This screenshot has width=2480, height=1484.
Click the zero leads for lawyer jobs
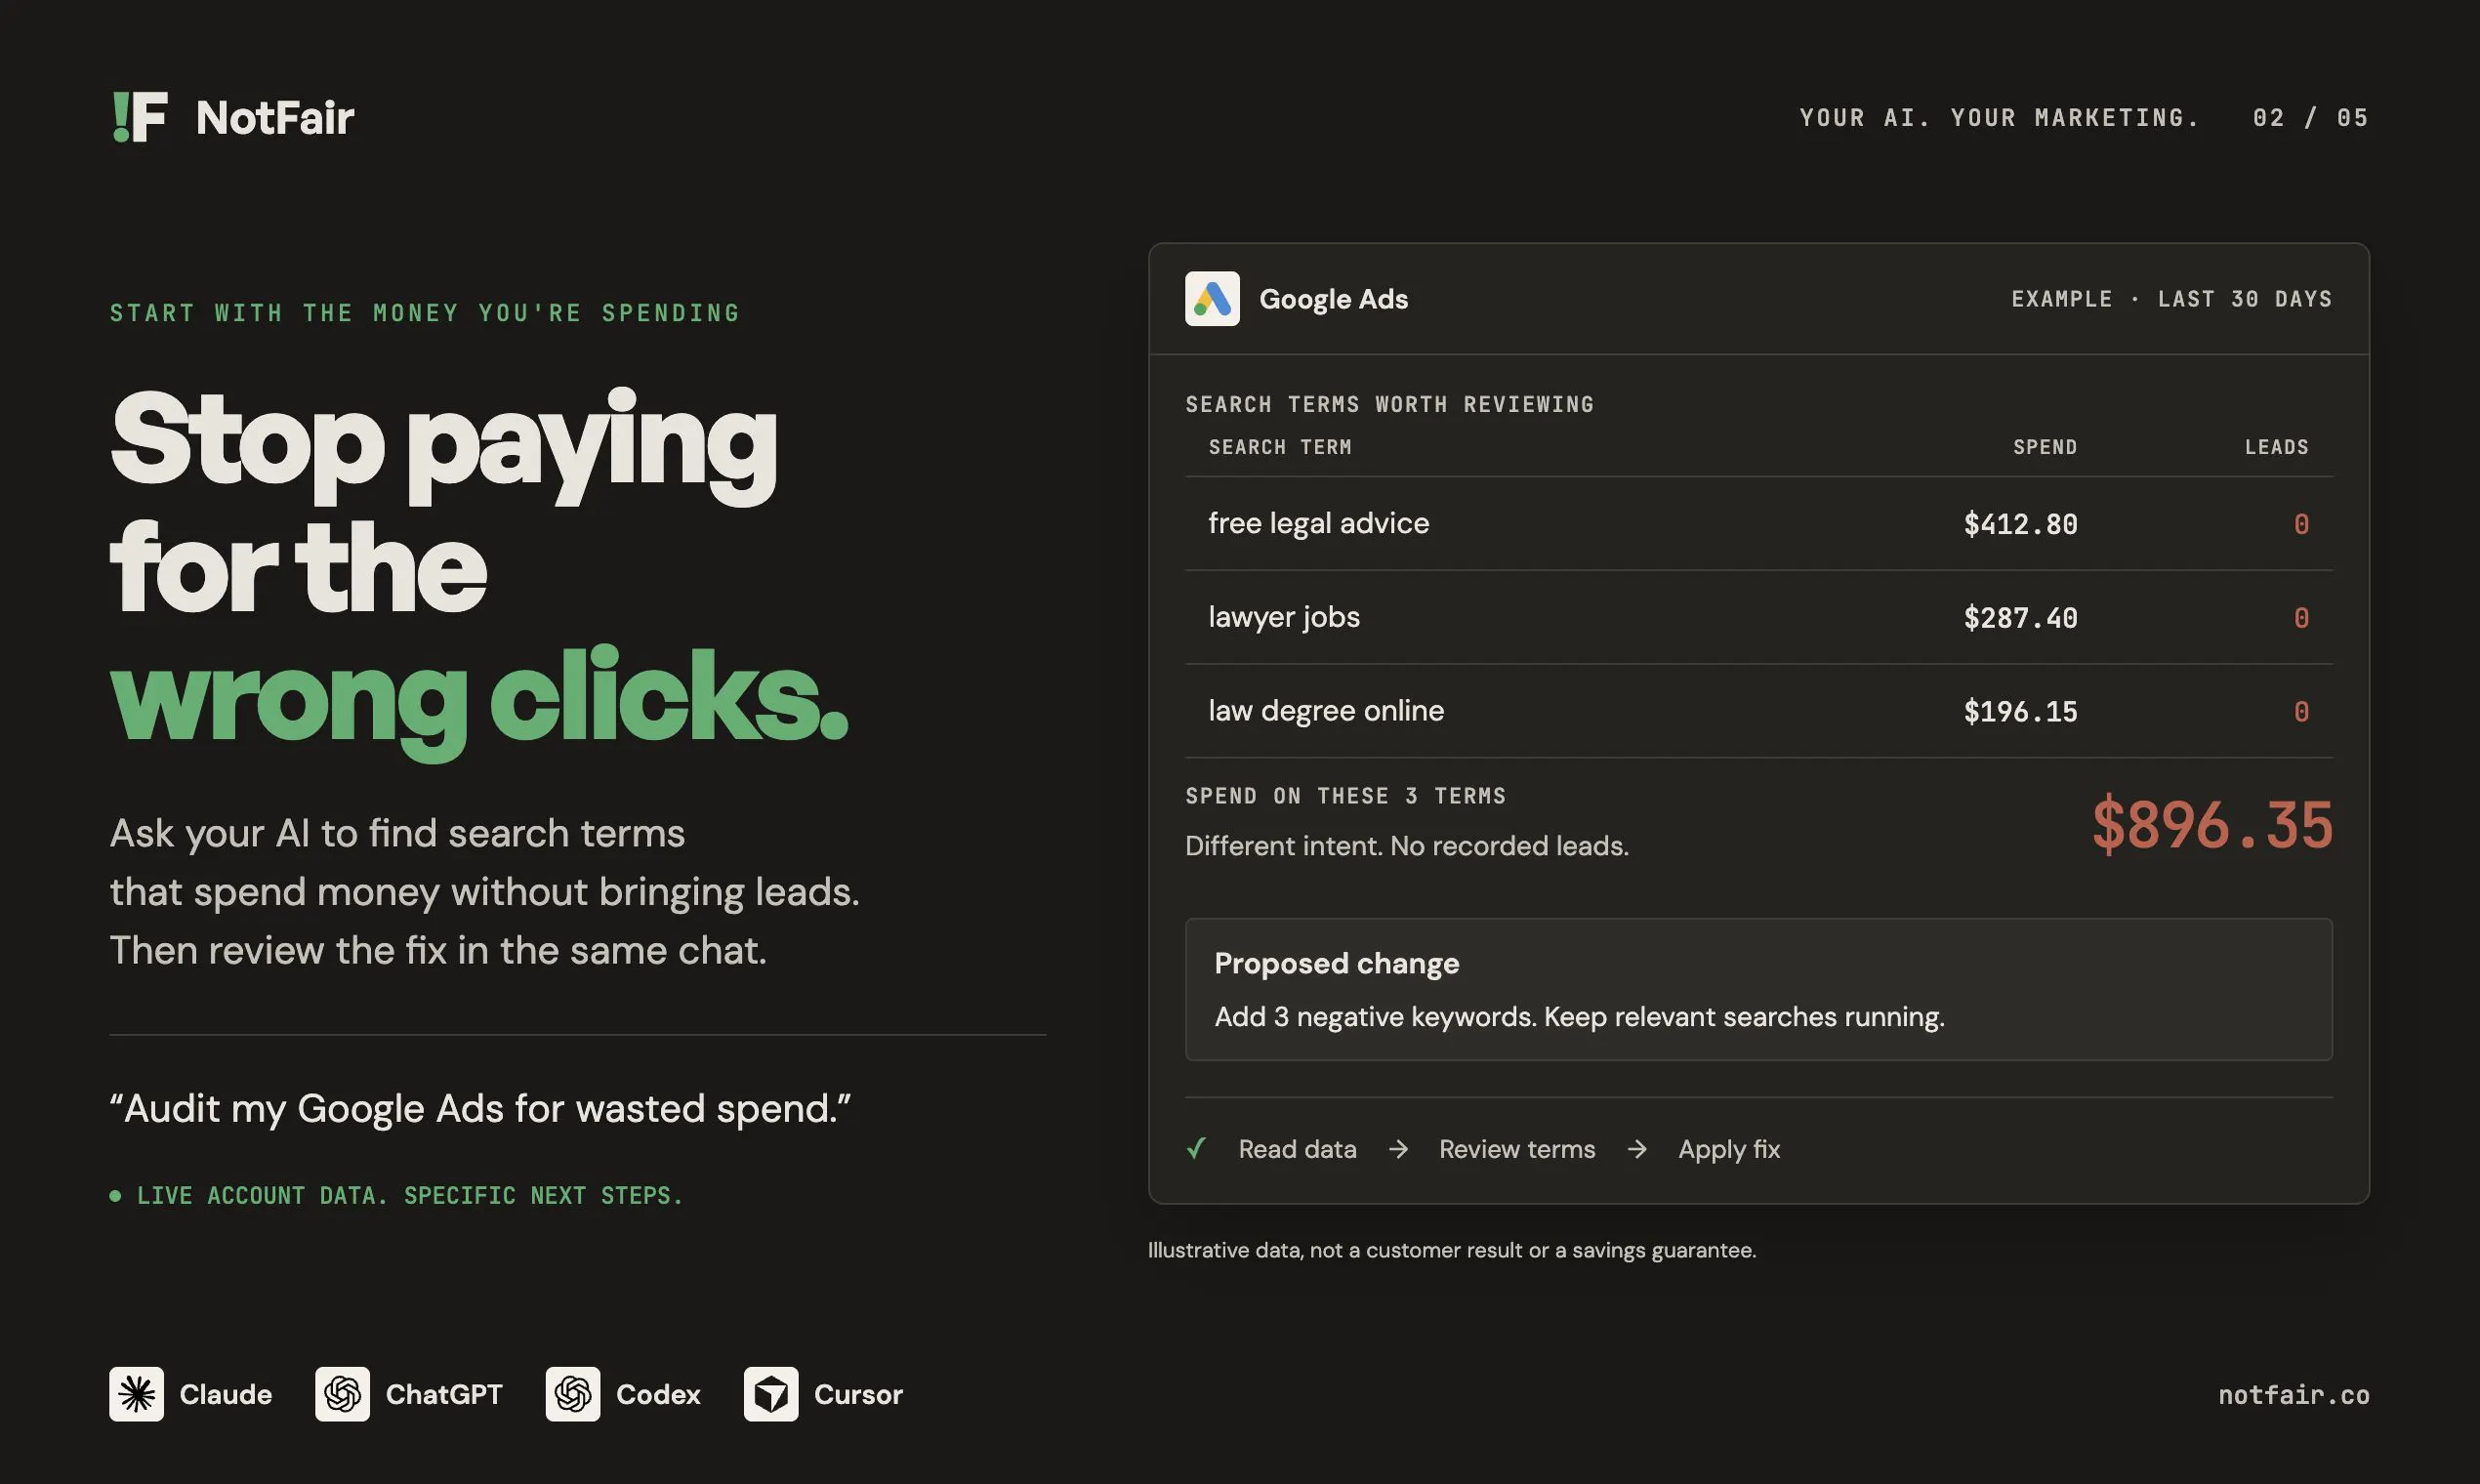pos(2301,618)
